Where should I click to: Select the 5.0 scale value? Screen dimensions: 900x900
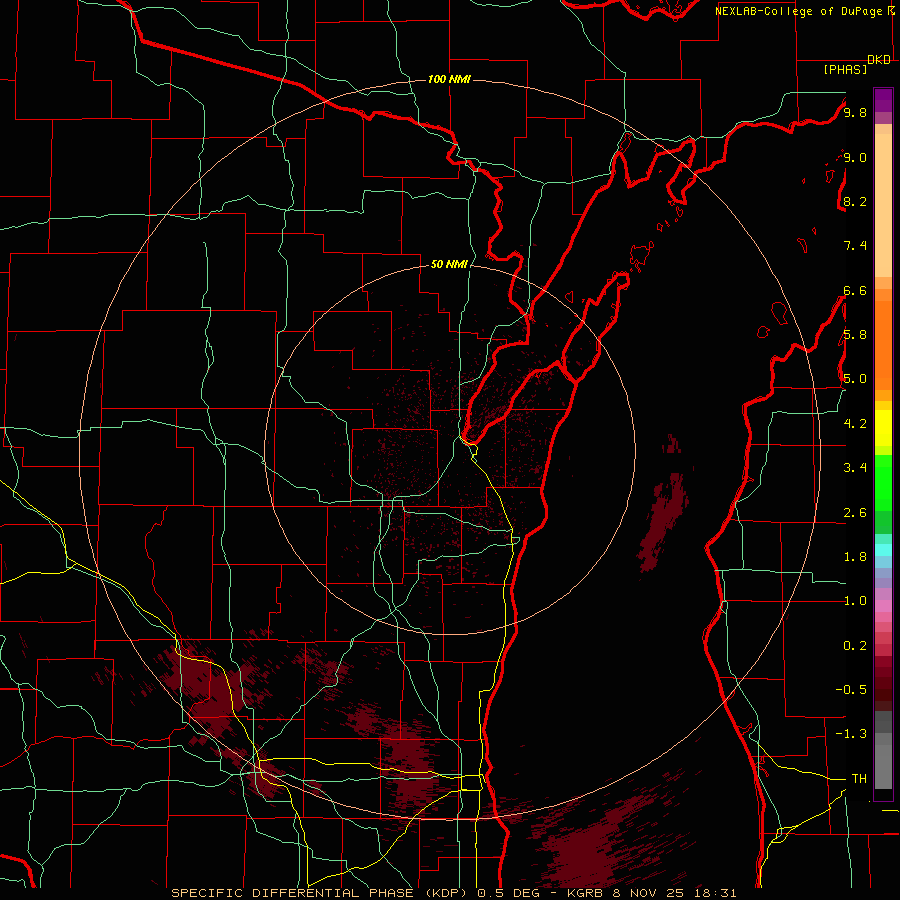pyautogui.click(x=855, y=379)
